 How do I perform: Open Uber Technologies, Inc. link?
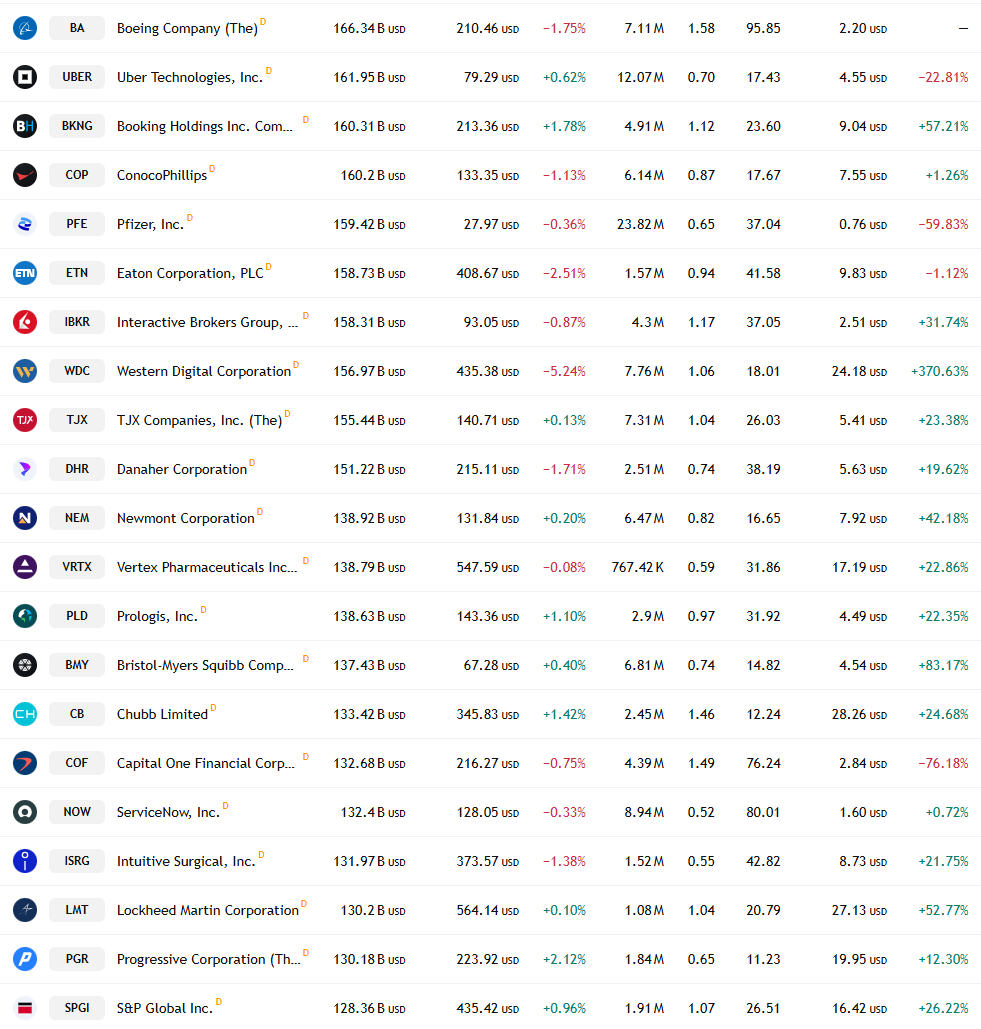[x=190, y=77]
